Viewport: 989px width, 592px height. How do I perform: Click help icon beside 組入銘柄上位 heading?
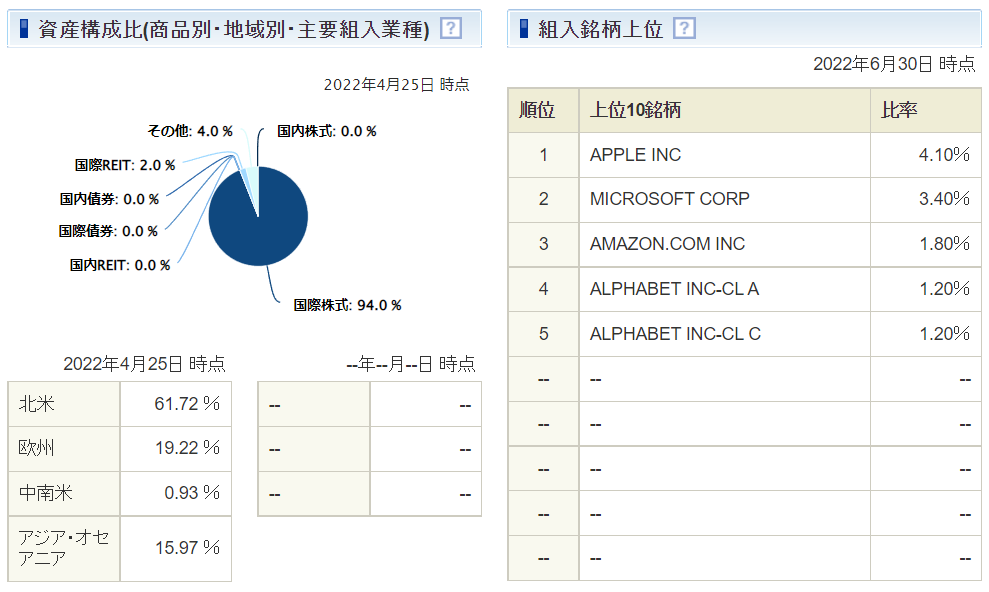click(x=684, y=28)
